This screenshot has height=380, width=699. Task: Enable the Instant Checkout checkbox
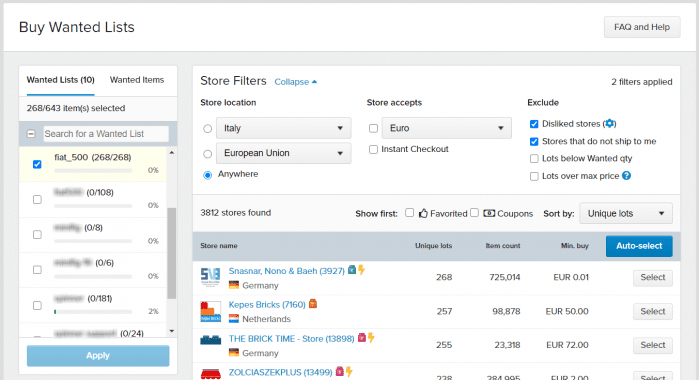(374, 149)
